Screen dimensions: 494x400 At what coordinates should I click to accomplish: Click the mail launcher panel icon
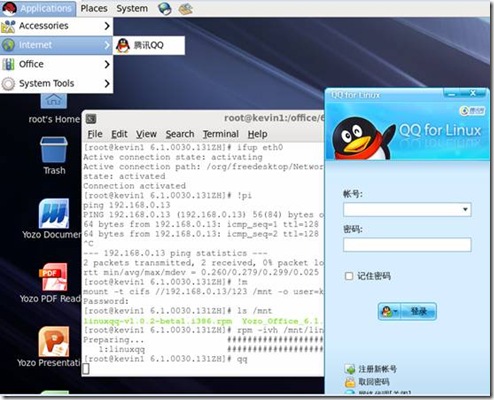click(x=186, y=9)
